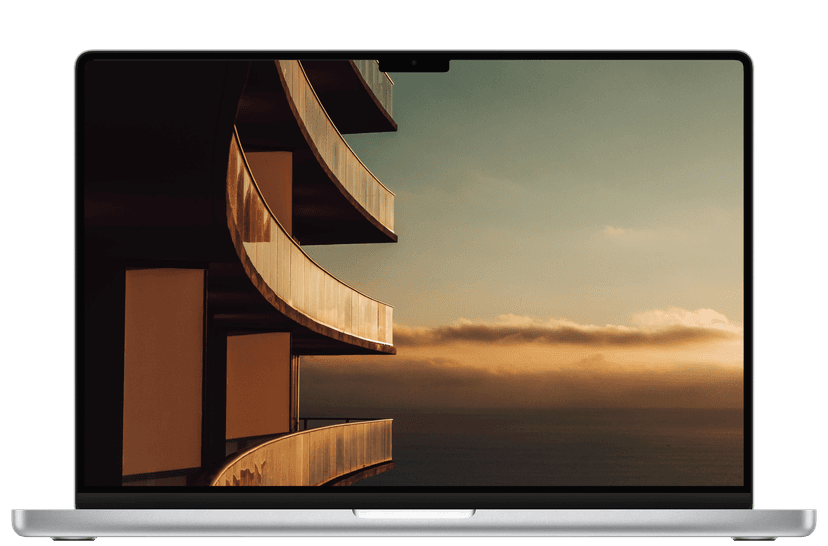Click the camera notch at top of display

pos(413,64)
